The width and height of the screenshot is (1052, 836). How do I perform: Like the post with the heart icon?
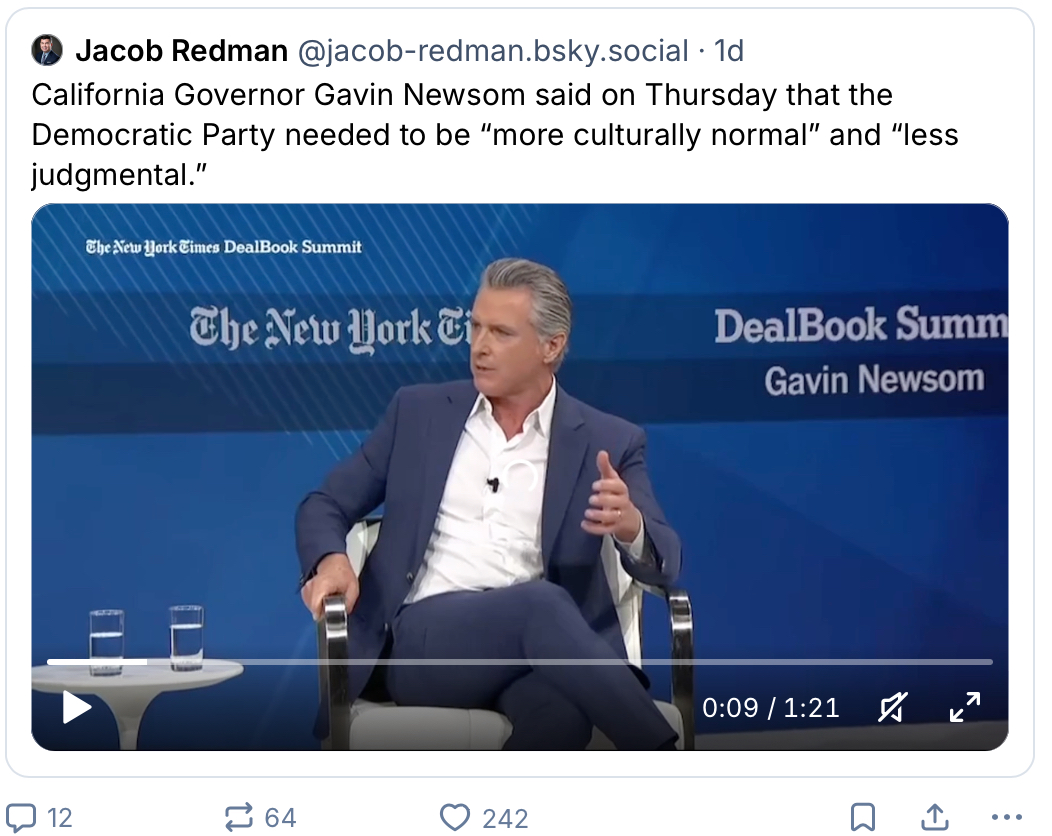[455, 818]
